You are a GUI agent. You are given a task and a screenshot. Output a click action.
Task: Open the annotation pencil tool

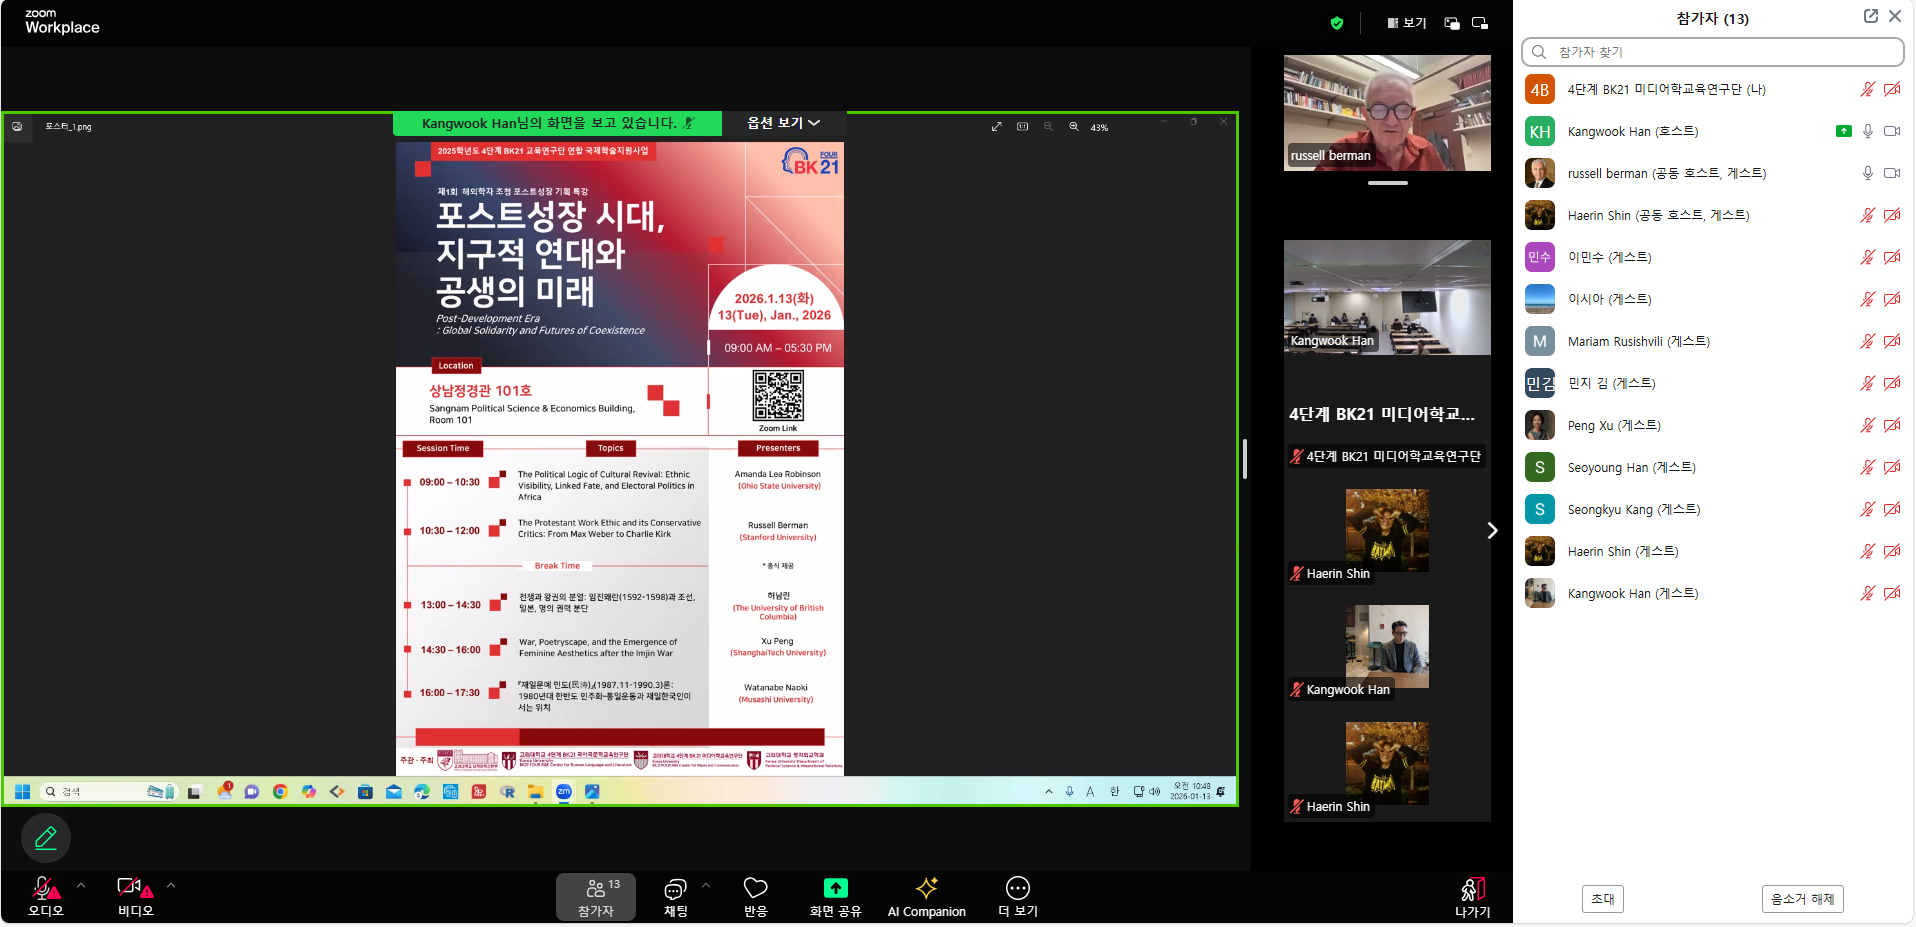(46, 838)
